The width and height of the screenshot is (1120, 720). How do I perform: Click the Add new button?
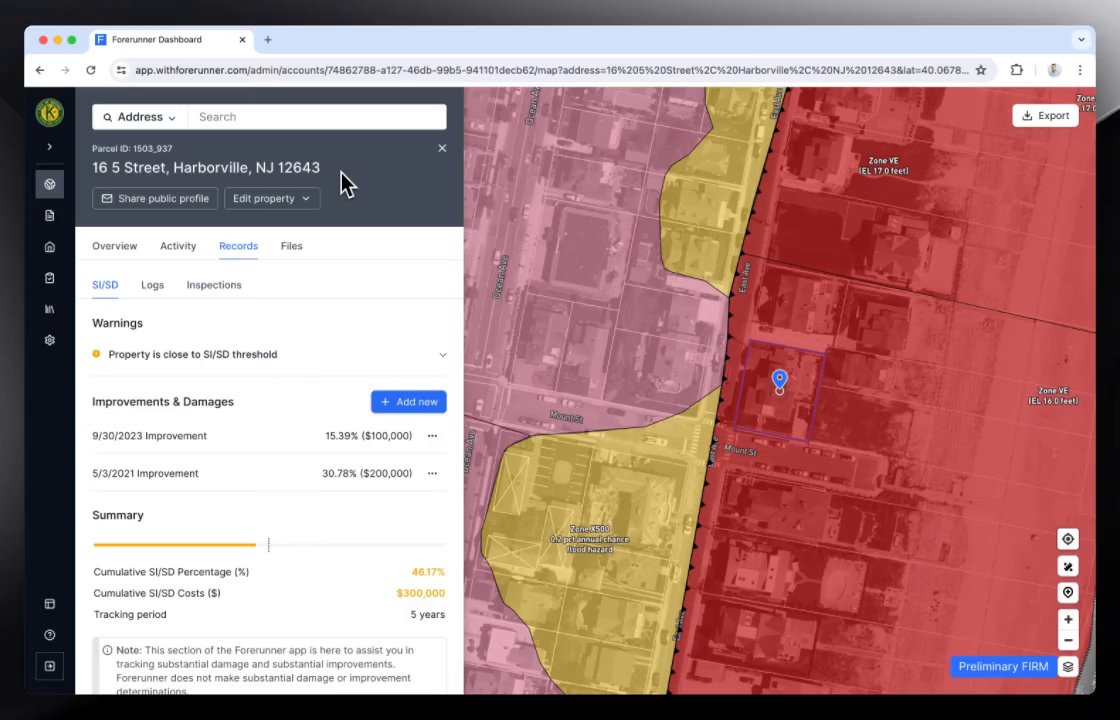tap(408, 402)
